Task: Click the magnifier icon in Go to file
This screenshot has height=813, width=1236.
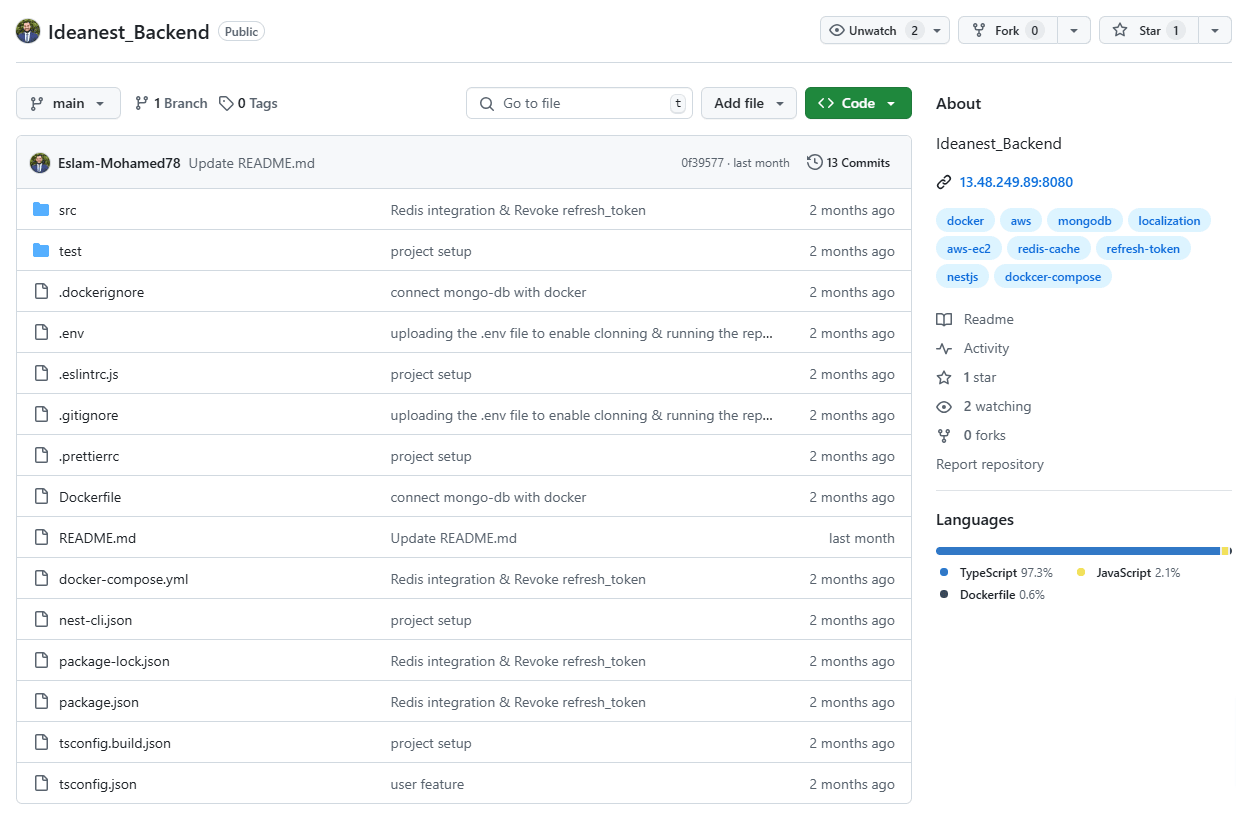Action: click(x=487, y=103)
